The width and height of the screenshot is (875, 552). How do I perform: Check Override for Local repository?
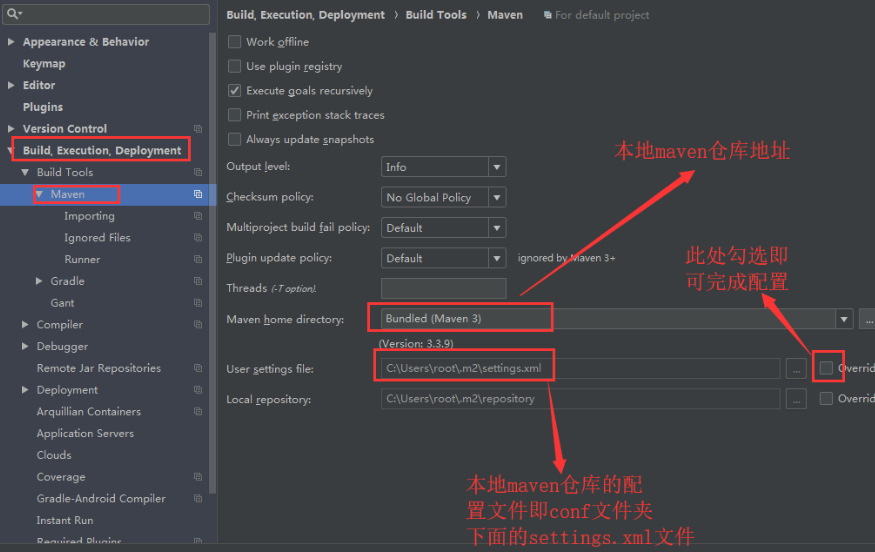click(826, 399)
